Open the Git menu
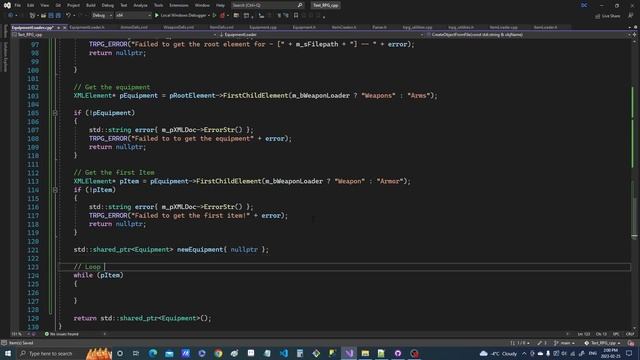This screenshot has height=360, width=640. (x=58, y=5)
